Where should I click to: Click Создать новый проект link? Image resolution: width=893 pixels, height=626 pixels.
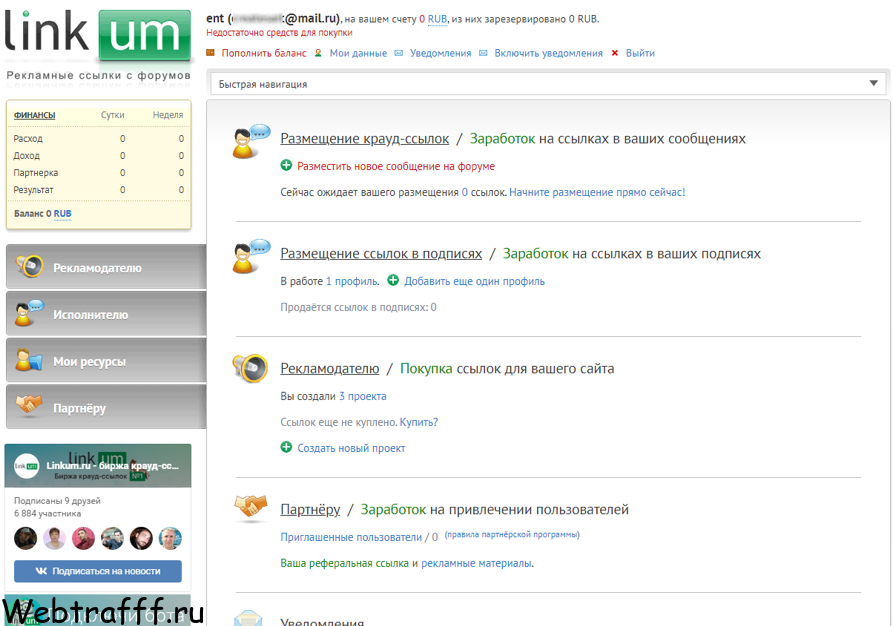(351, 448)
